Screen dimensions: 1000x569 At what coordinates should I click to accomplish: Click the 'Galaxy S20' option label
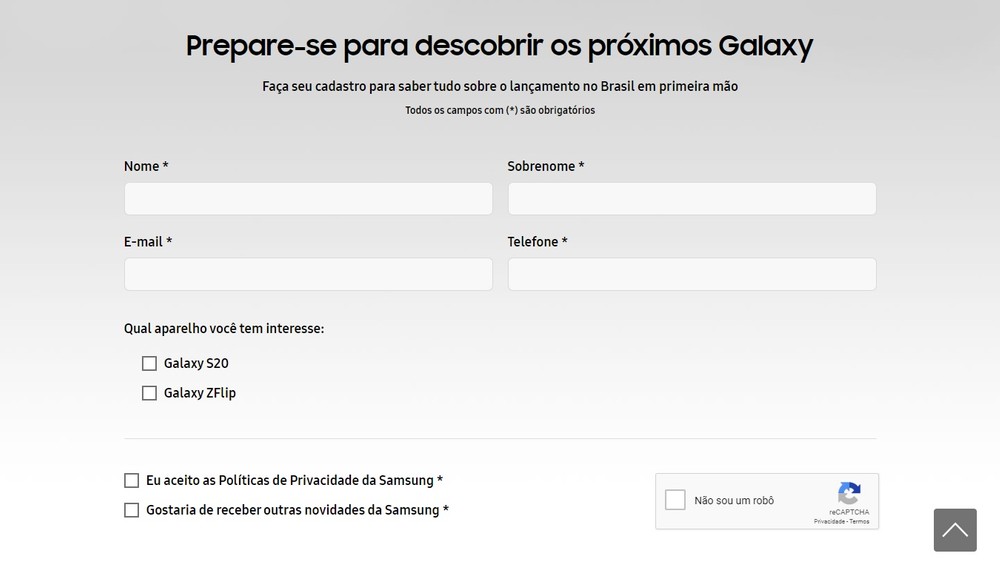pyautogui.click(x=196, y=364)
